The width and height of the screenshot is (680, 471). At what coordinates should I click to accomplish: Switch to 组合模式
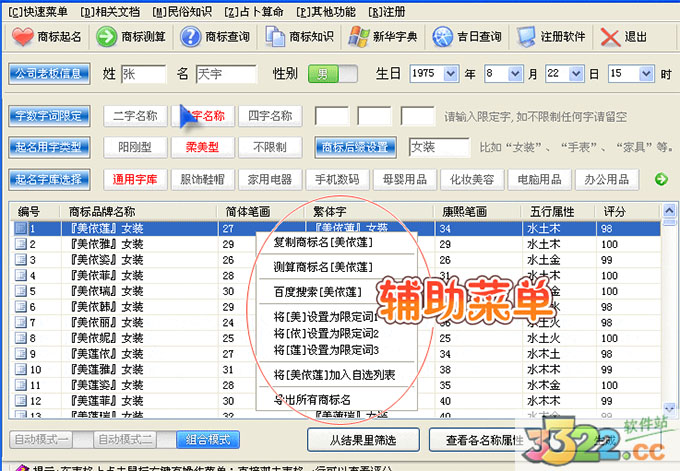point(208,440)
